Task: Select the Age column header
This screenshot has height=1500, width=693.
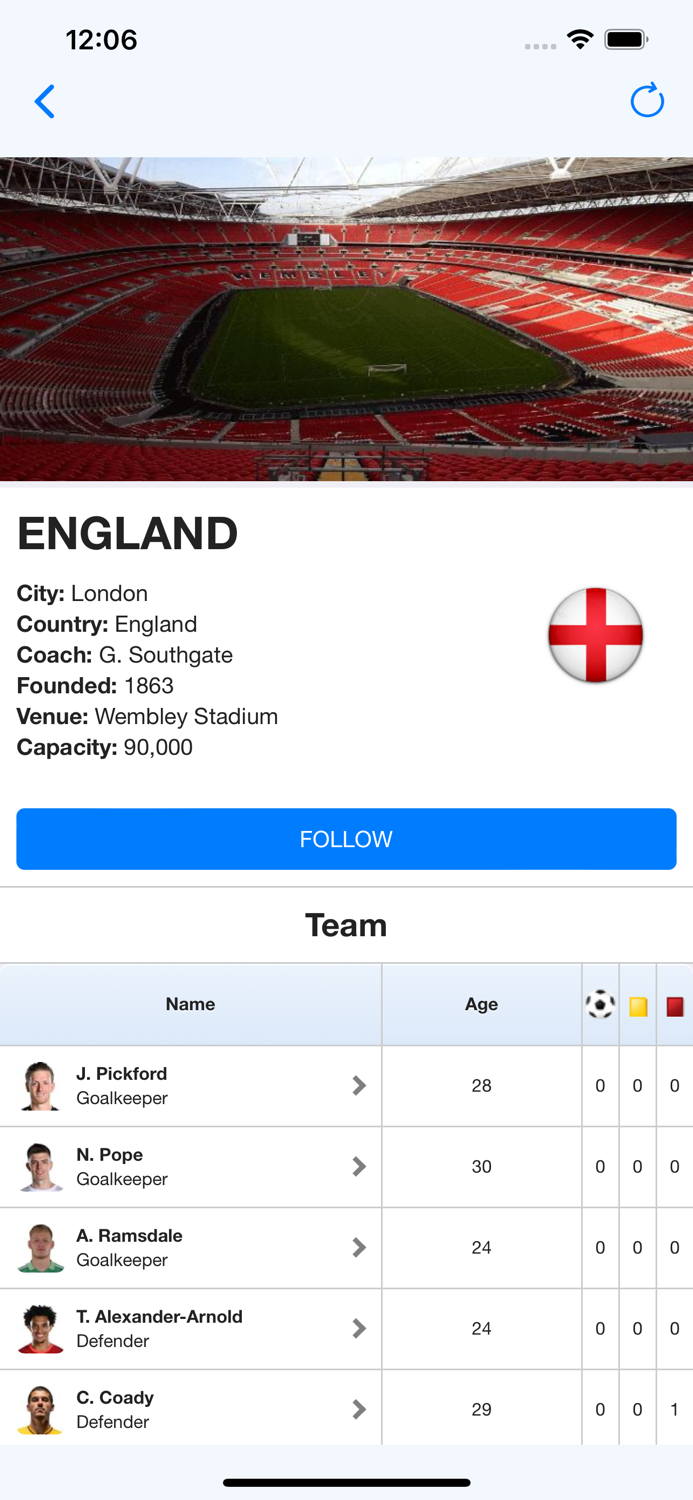Action: 482,1004
